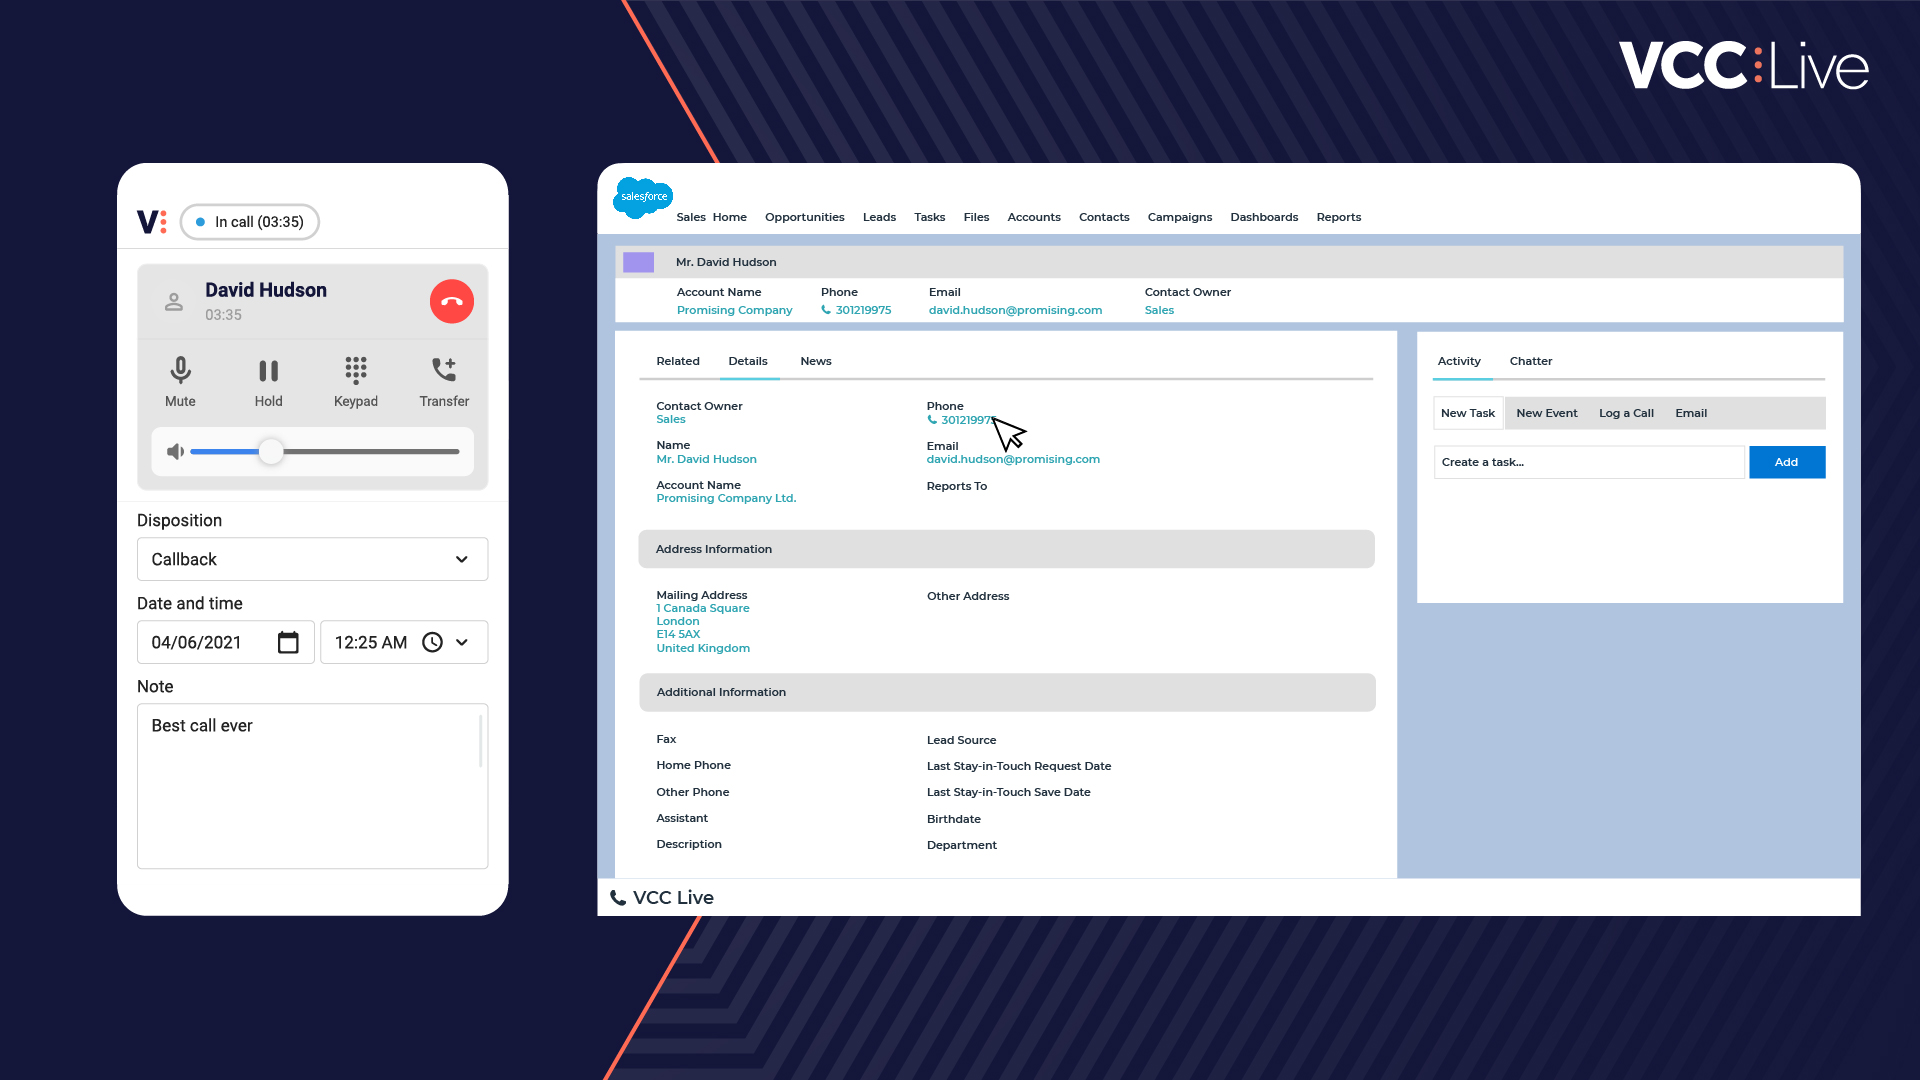
Task: Click the Transfer call icon
Action: (444, 371)
